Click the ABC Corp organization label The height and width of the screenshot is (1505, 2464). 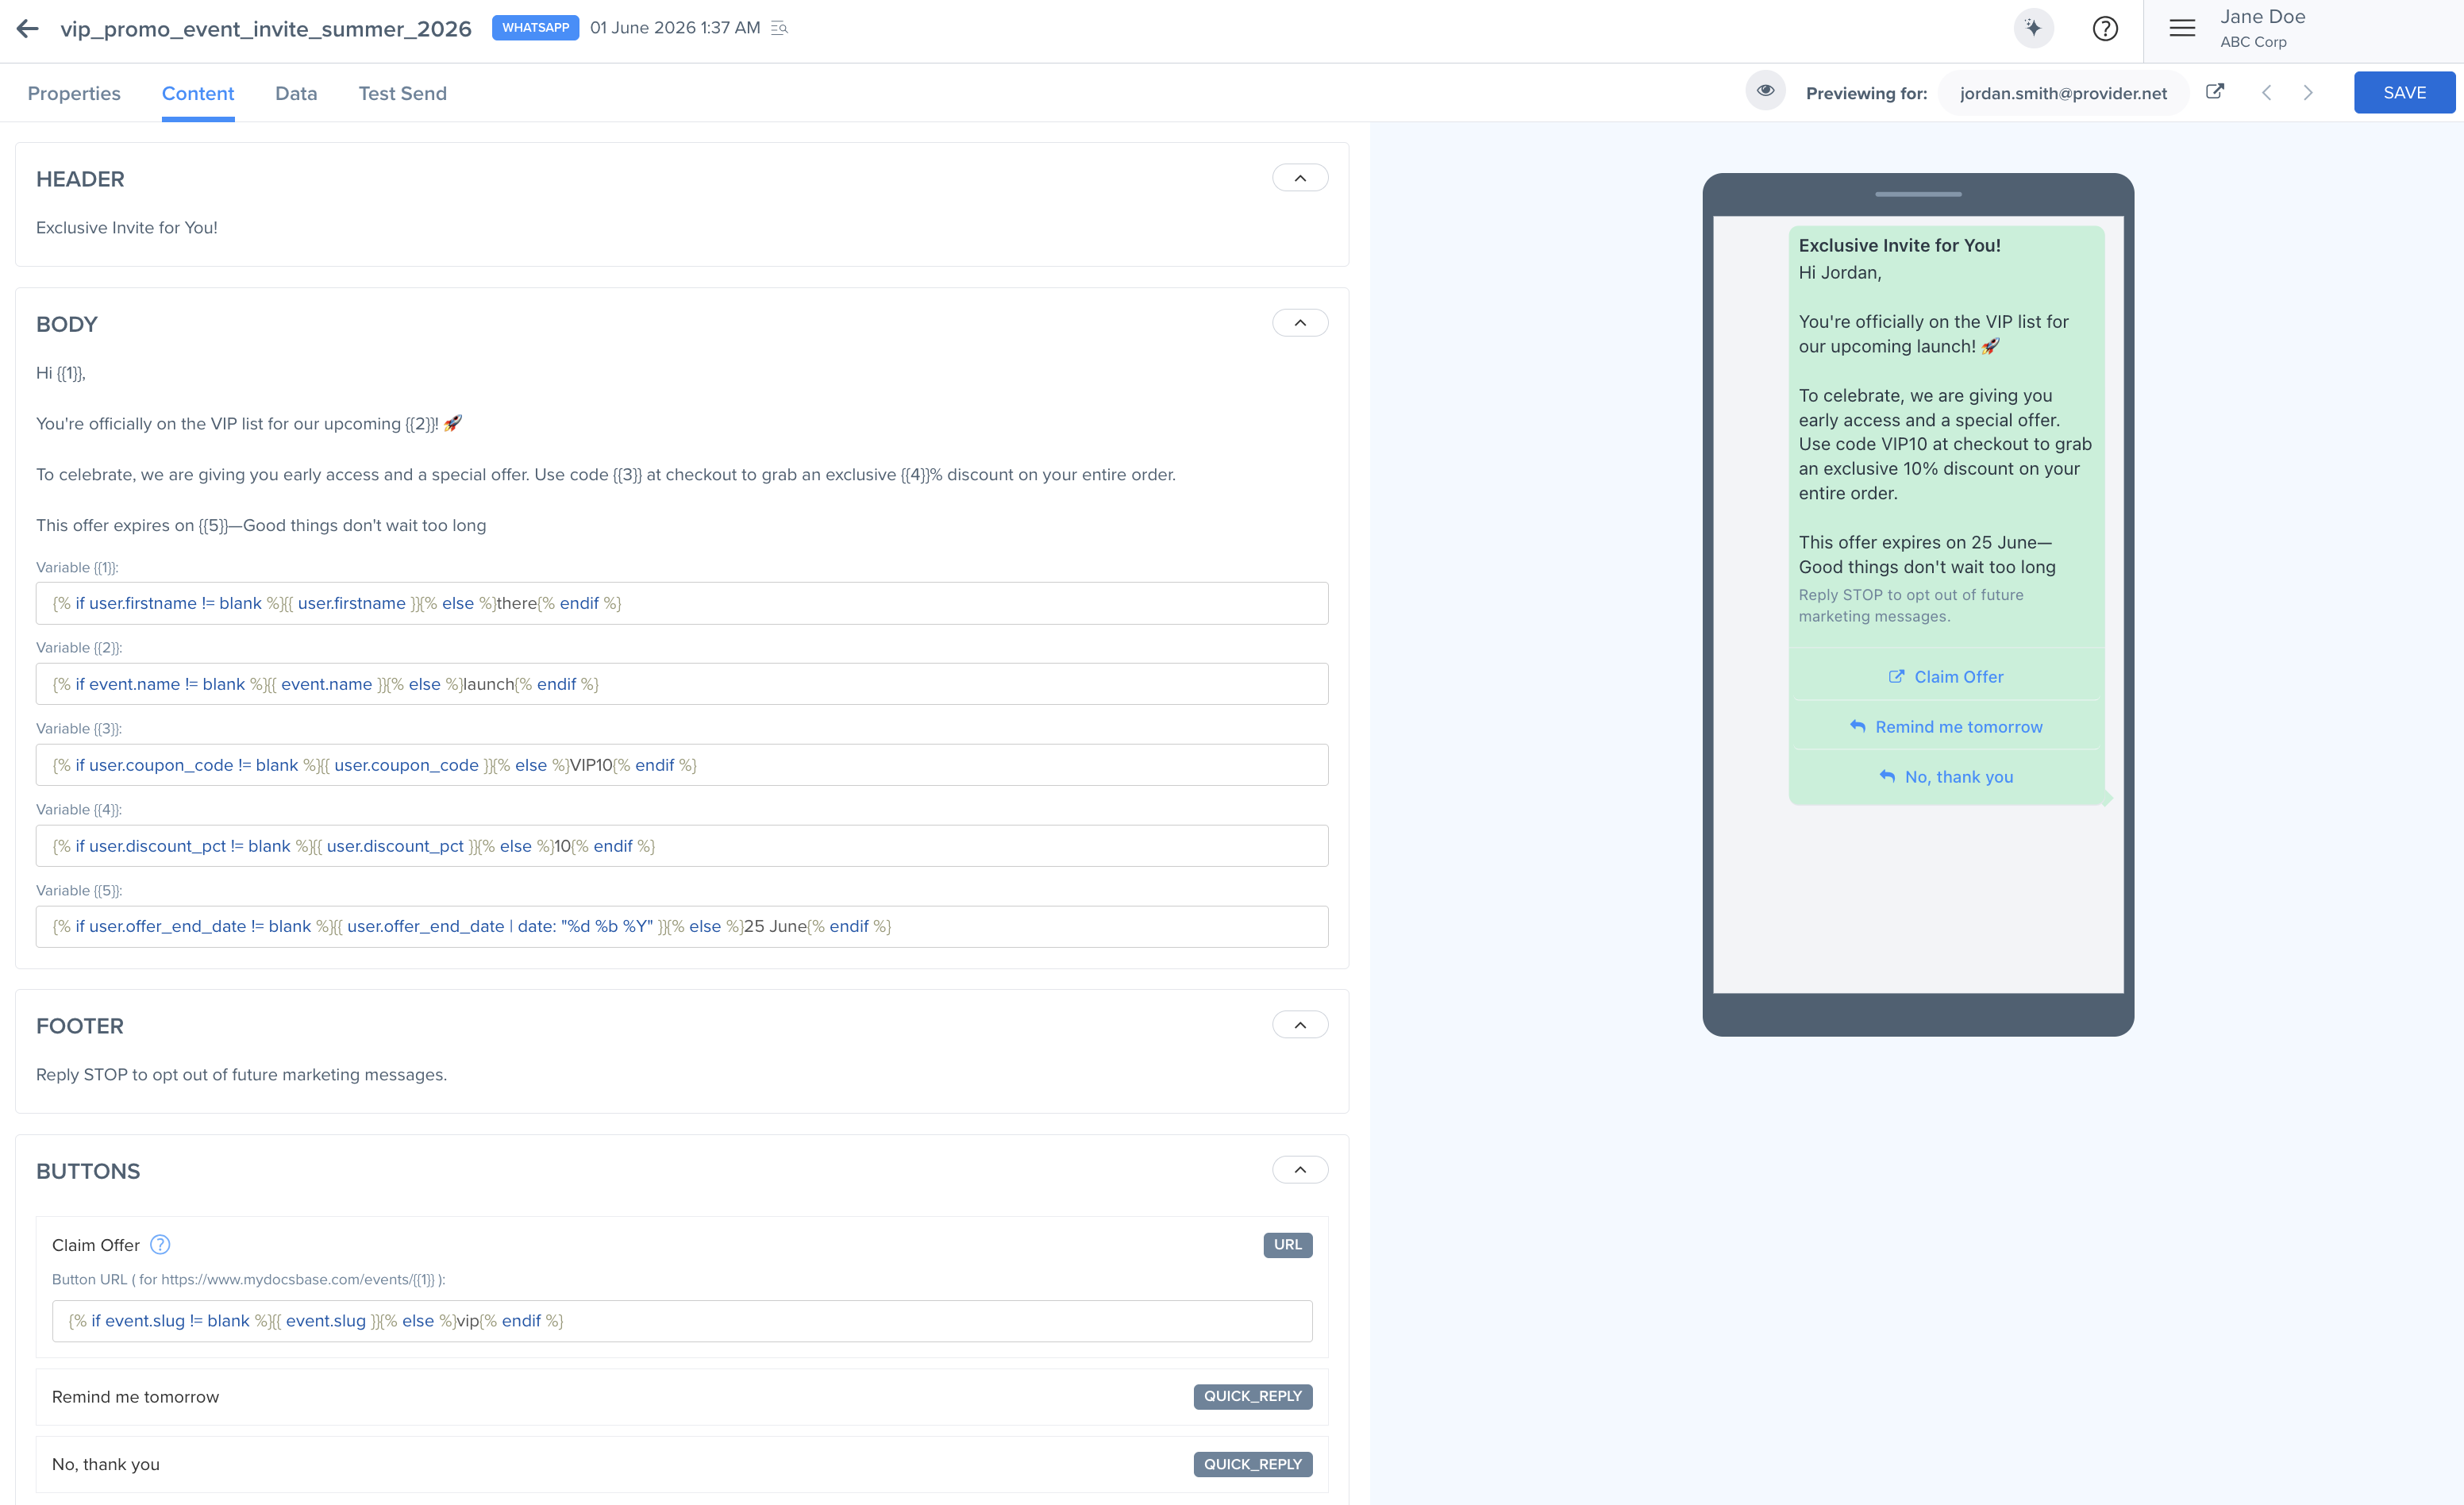pos(2253,42)
